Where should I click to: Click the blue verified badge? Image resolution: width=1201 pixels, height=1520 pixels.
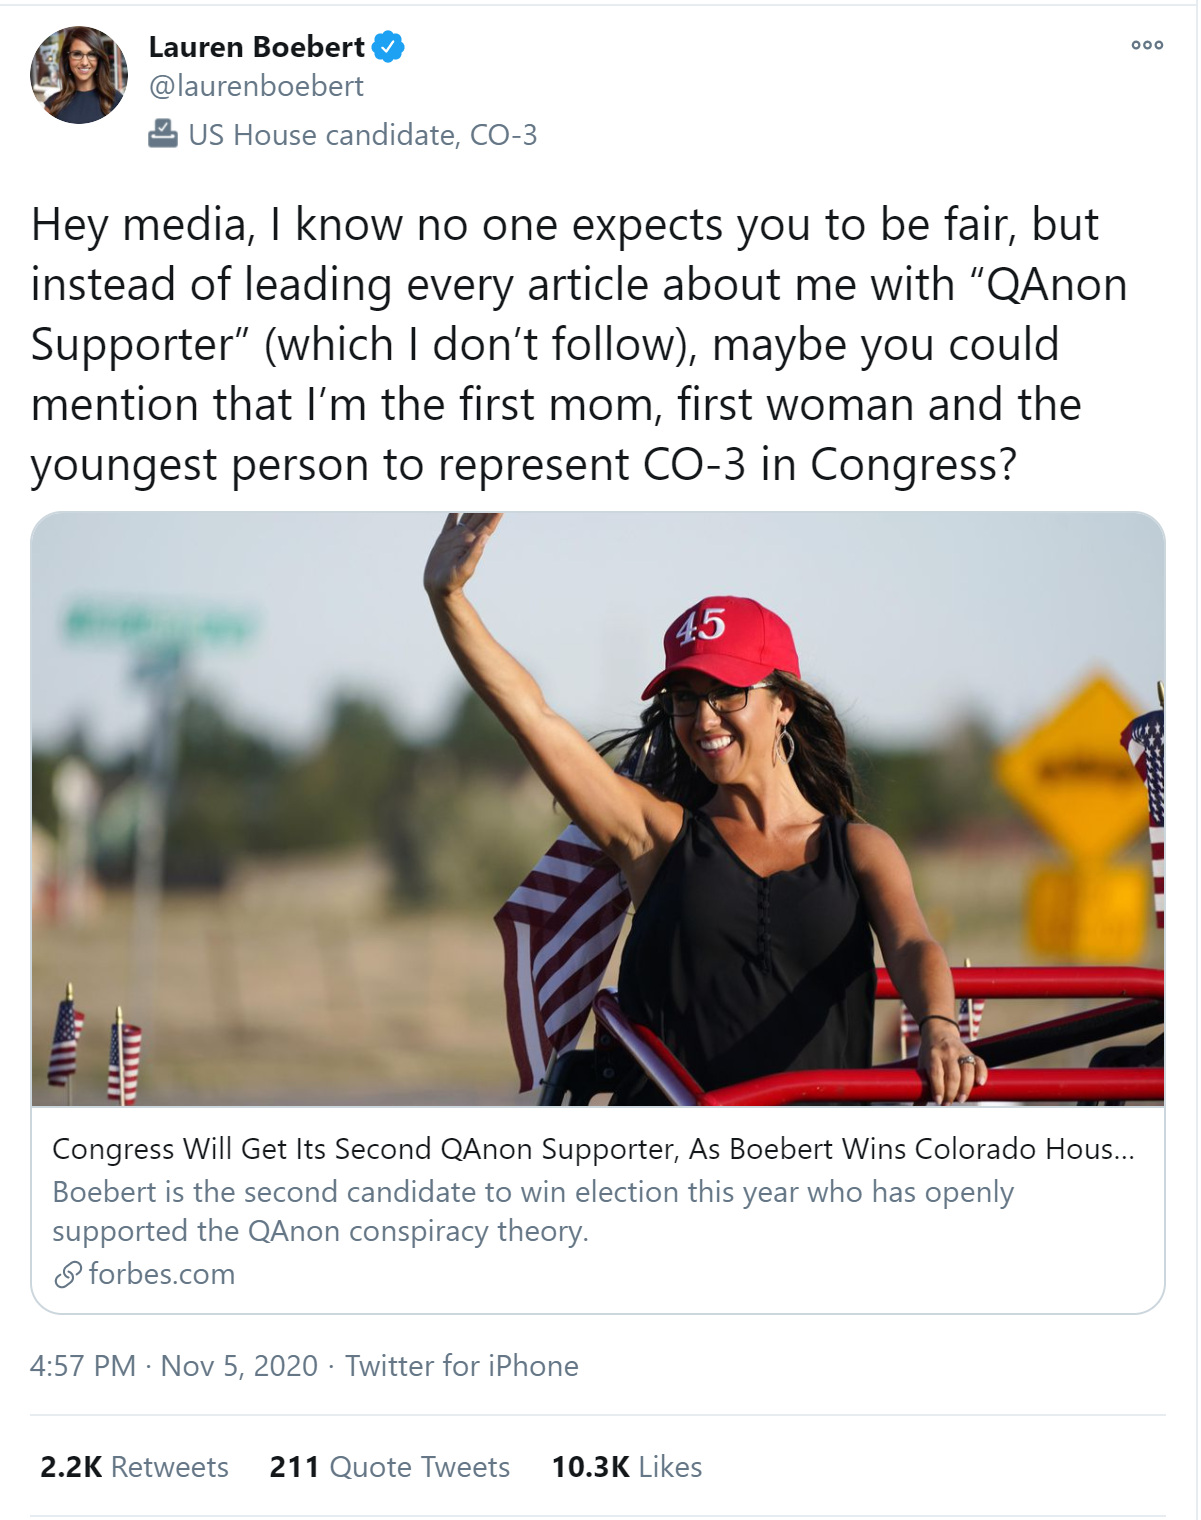coord(388,47)
